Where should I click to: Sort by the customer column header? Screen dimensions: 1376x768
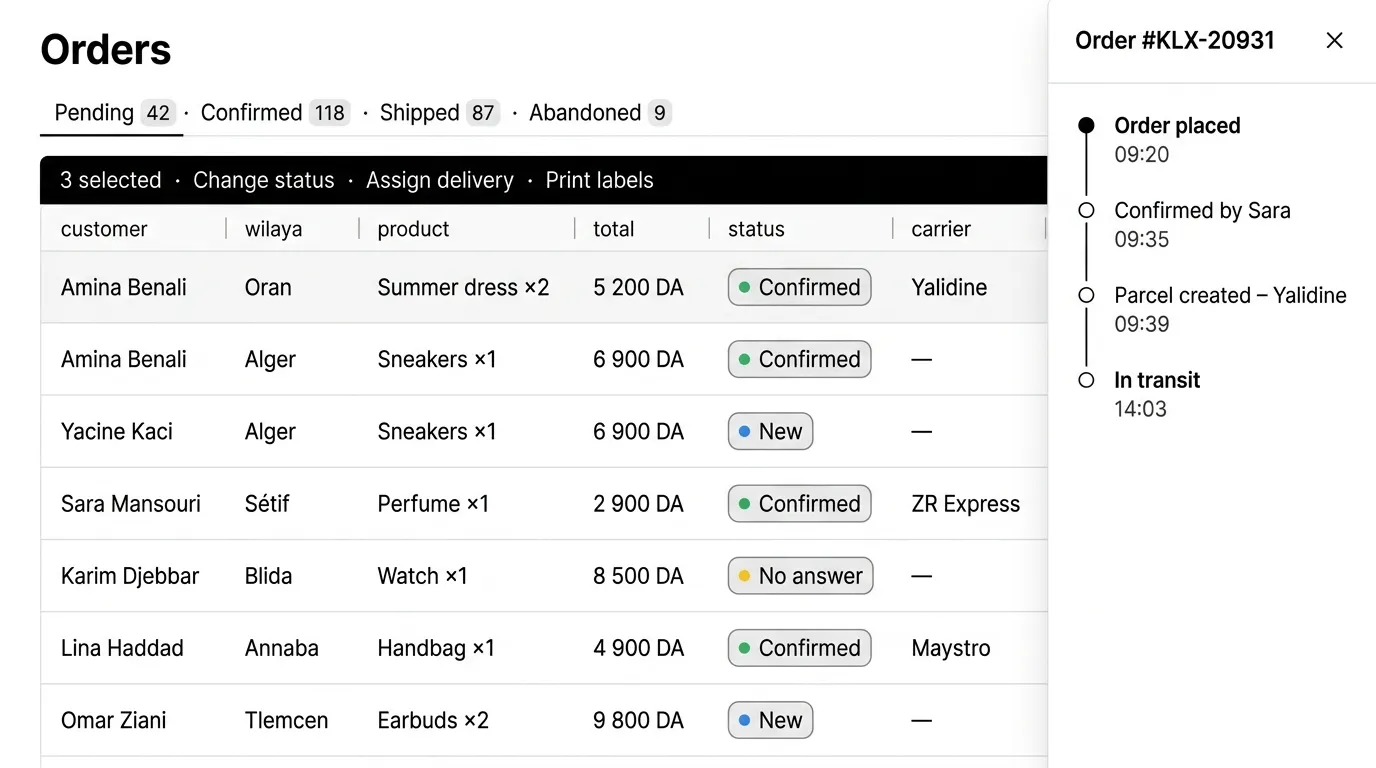[x=104, y=229]
